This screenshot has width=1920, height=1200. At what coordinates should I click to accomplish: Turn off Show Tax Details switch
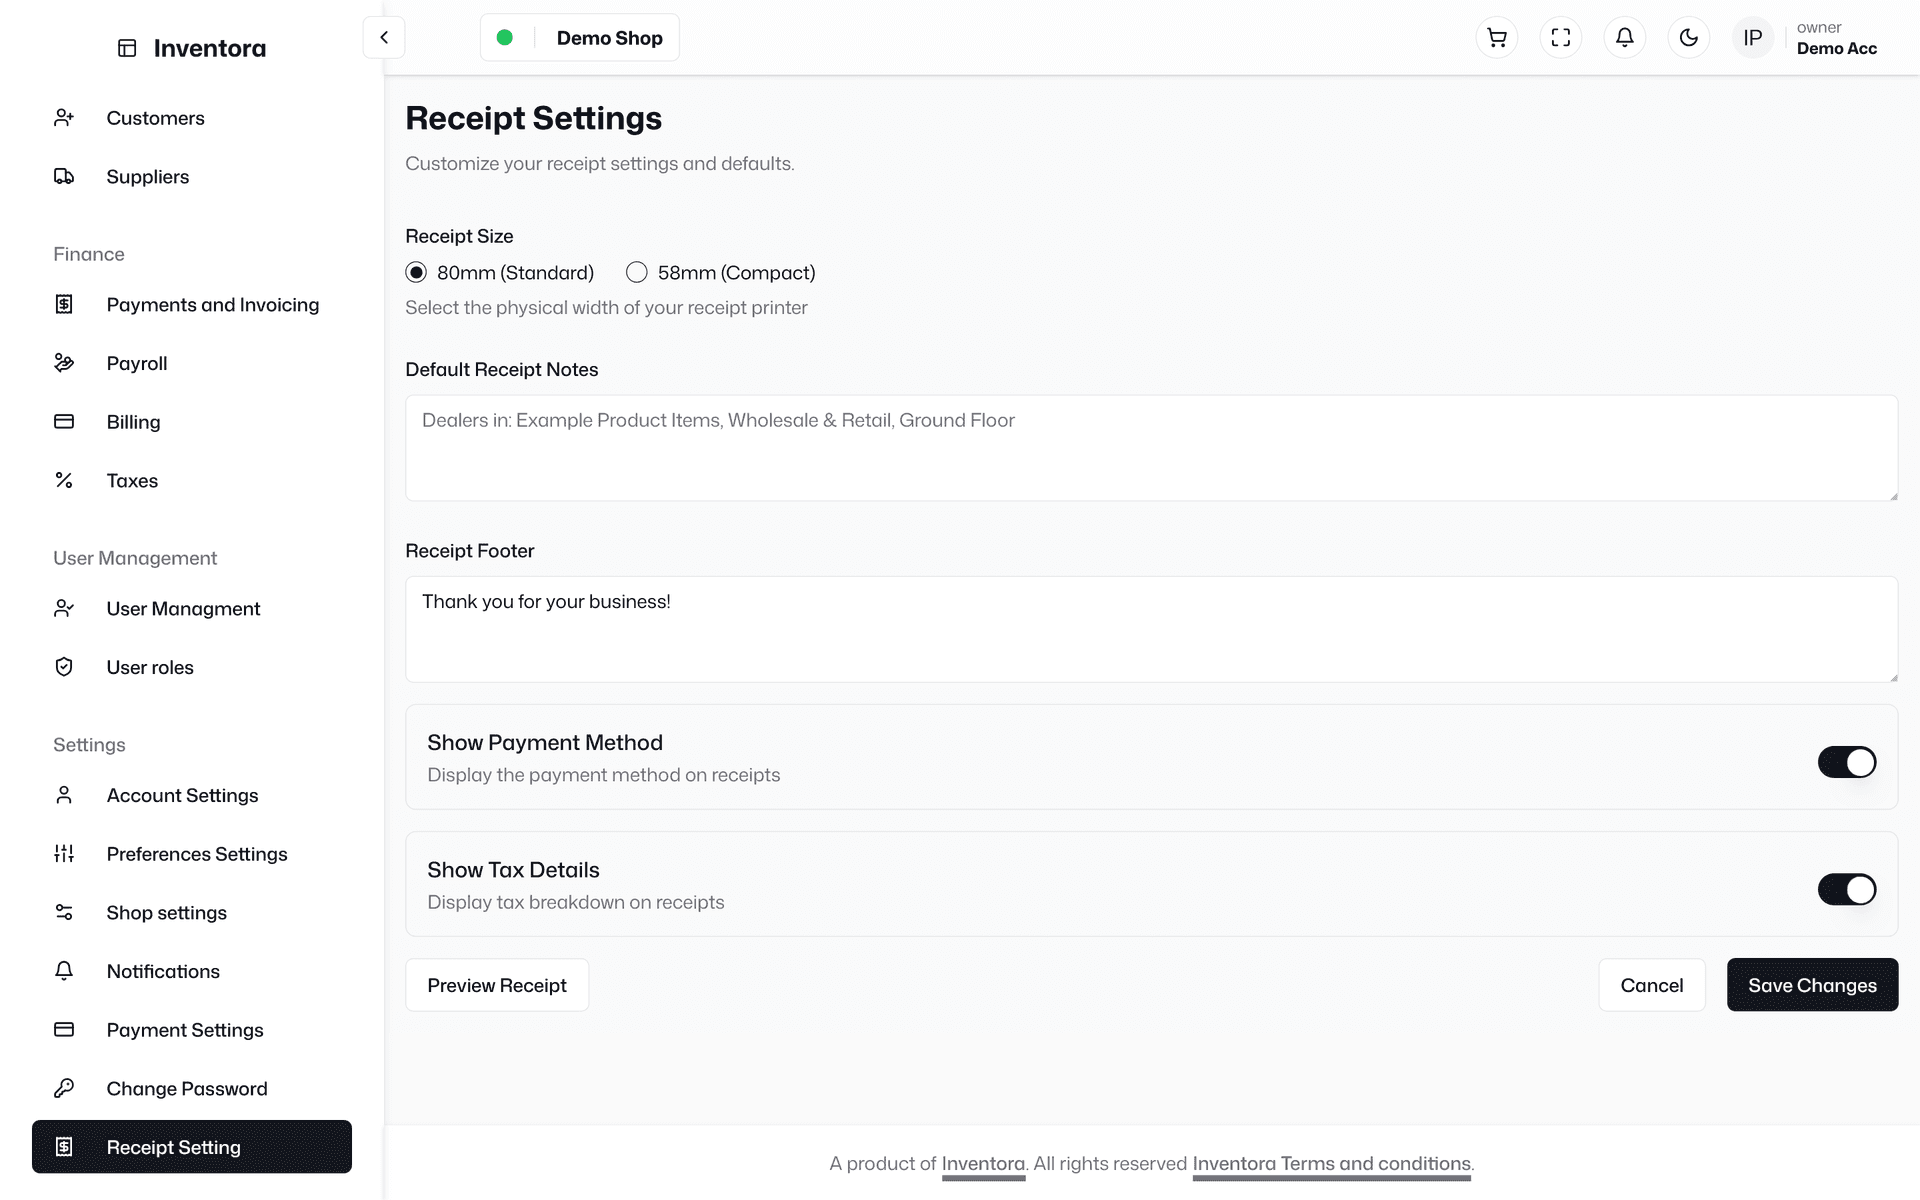[x=1847, y=889]
